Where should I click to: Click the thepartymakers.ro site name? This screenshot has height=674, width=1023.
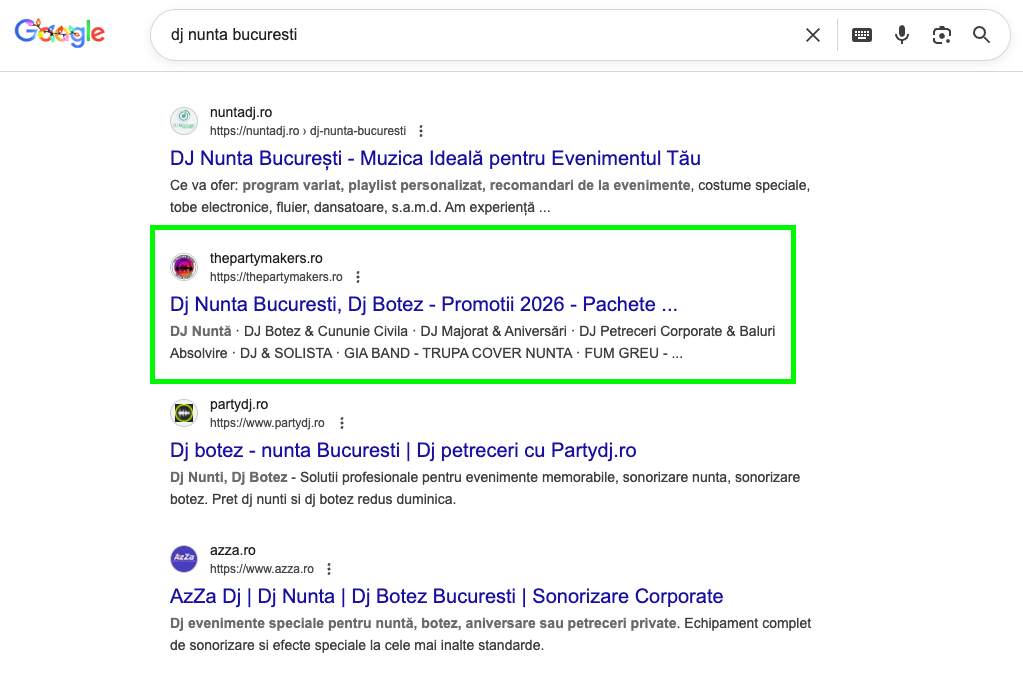click(x=266, y=258)
